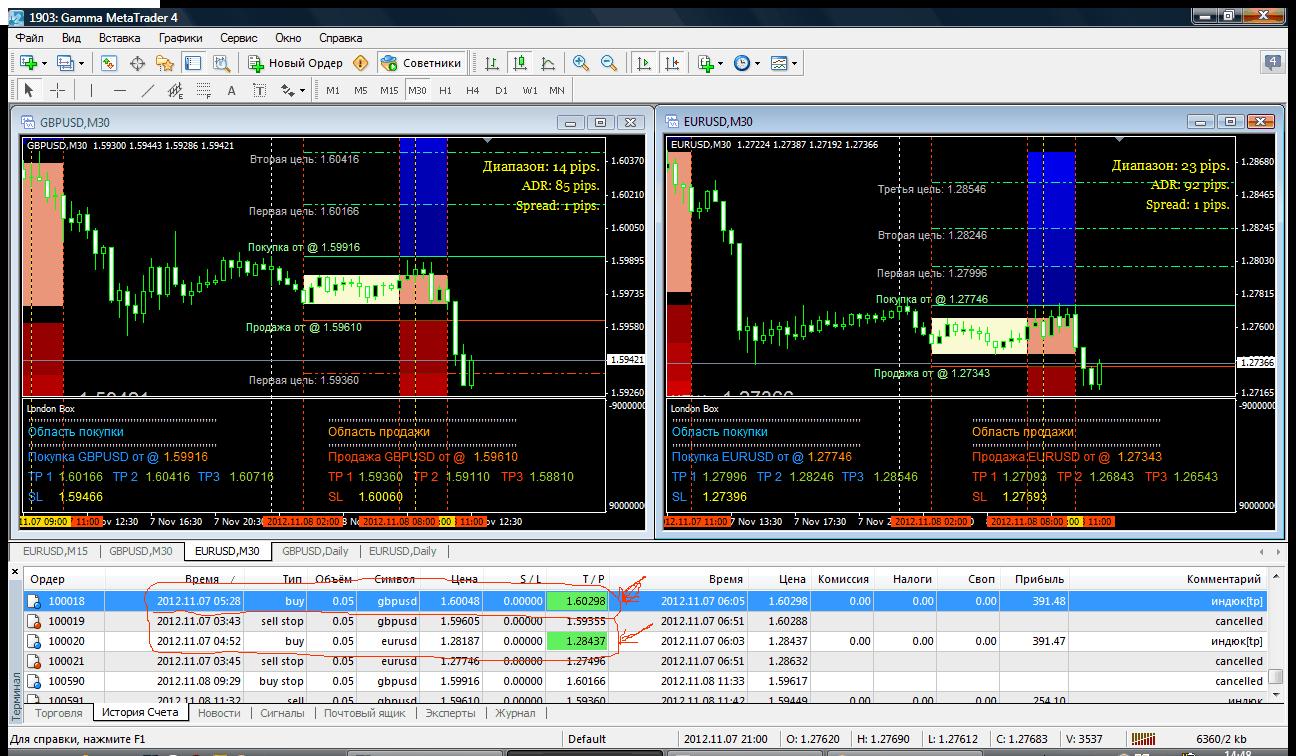
Task: Toggle chart auto scroll
Action: [643, 63]
